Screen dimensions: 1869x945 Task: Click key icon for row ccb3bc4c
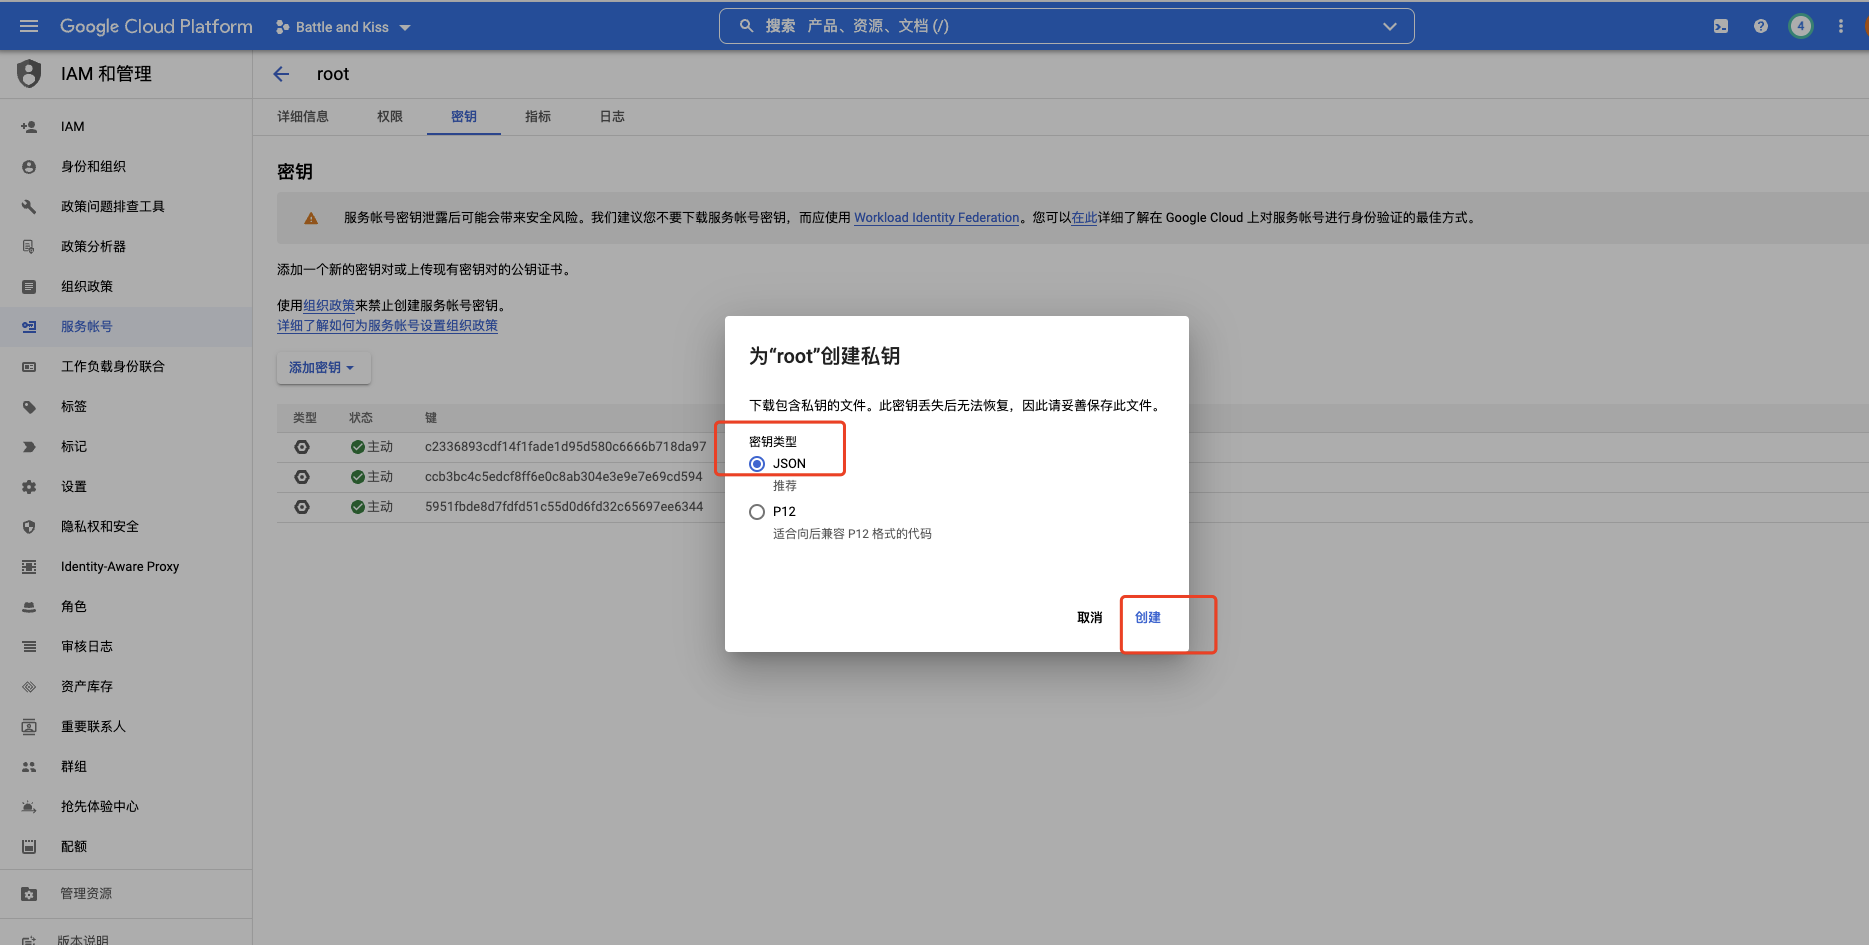(x=302, y=477)
